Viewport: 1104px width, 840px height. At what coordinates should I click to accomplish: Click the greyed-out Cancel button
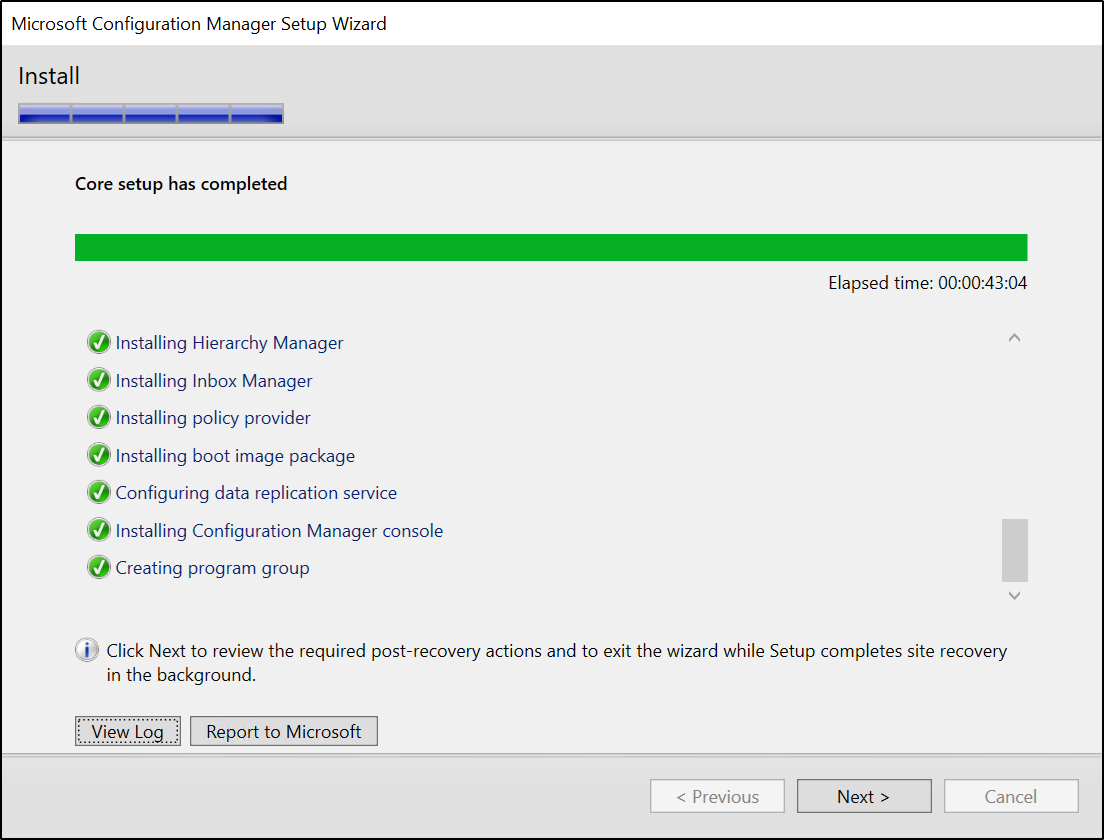point(1011,796)
